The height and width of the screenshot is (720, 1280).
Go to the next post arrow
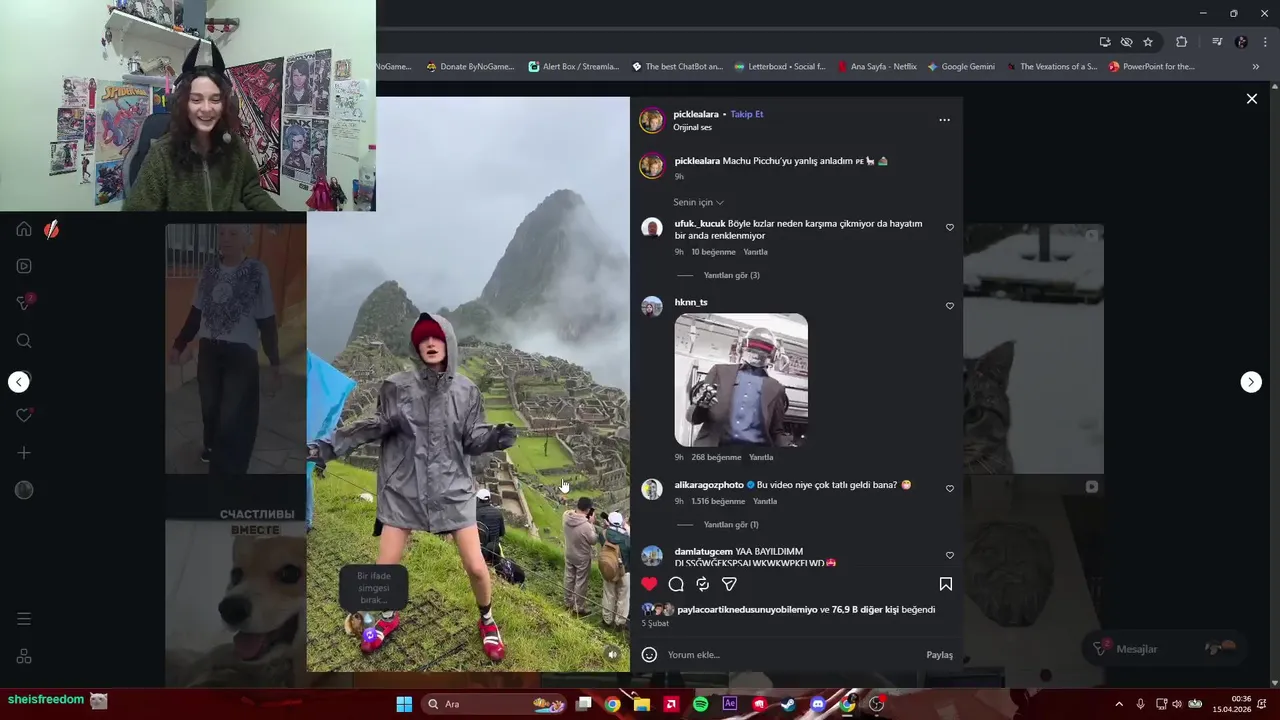(1251, 382)
